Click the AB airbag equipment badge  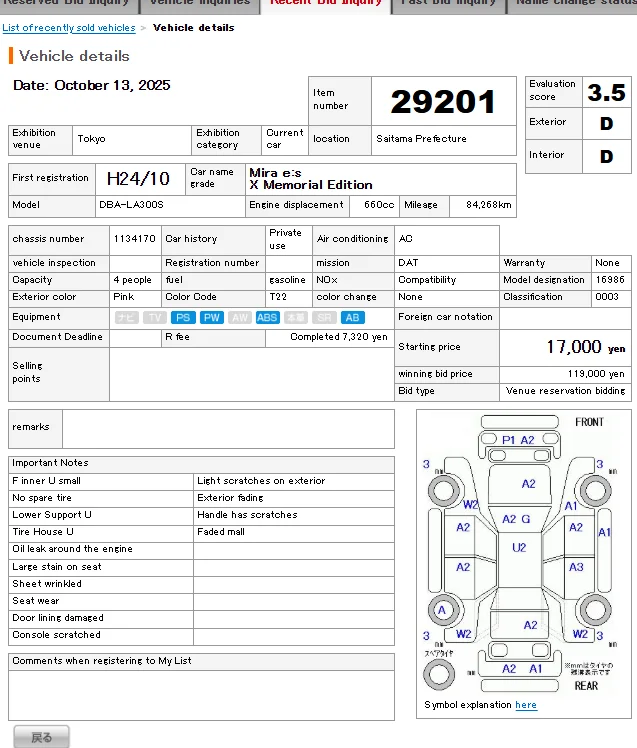[353, 317]
